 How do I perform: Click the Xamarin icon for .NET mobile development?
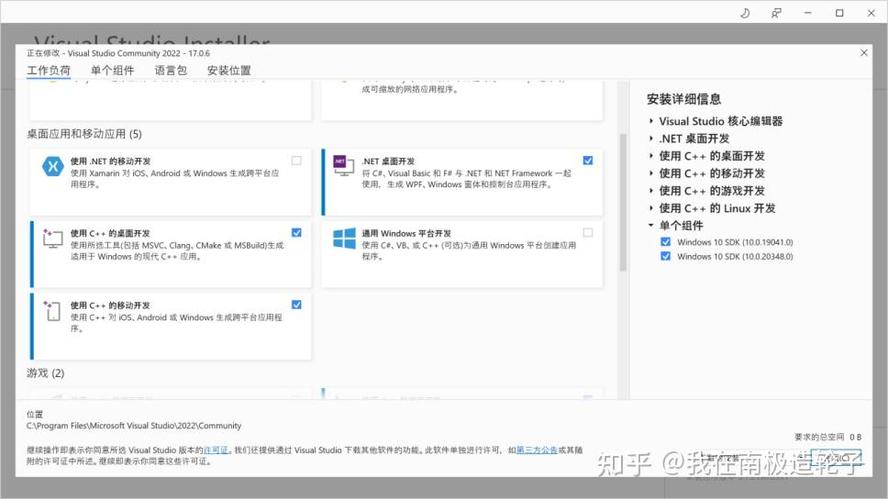click(53, 166)
